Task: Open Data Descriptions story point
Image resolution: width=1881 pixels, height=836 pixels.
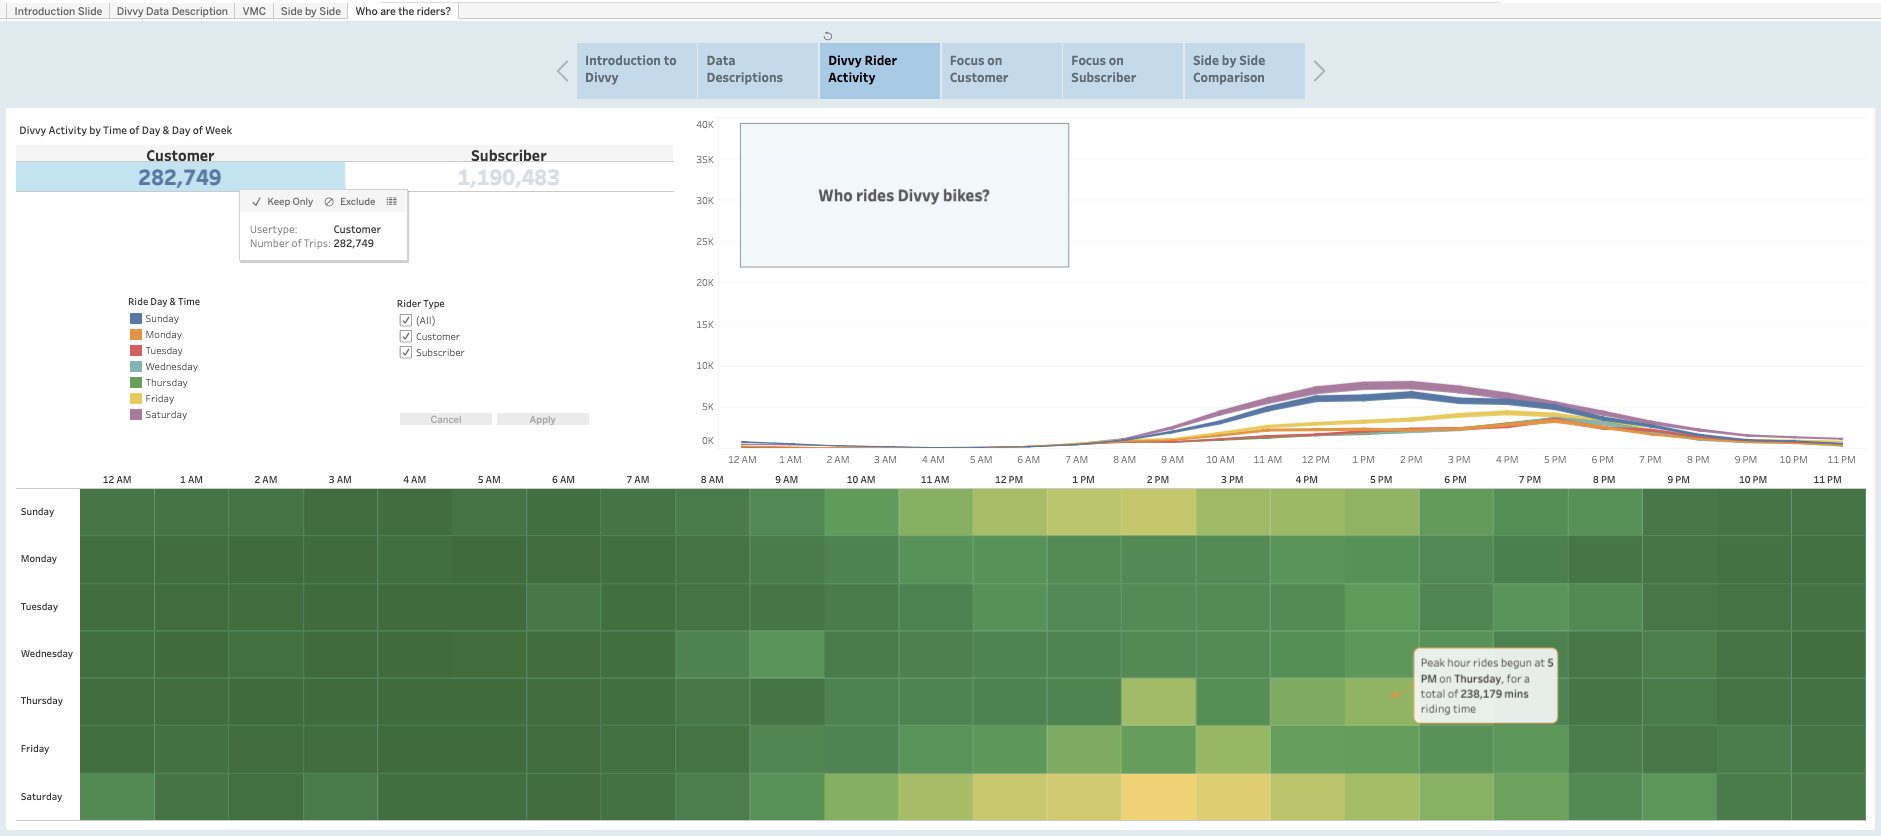Action: click(758, 70)
